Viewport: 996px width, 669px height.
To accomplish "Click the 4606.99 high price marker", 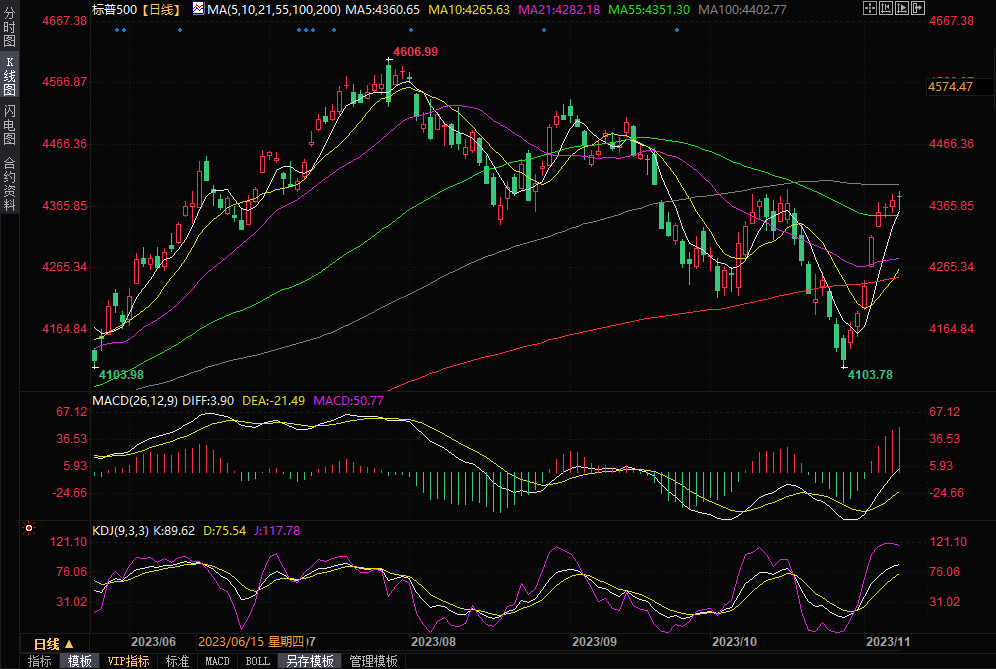I will pos(416,51).
